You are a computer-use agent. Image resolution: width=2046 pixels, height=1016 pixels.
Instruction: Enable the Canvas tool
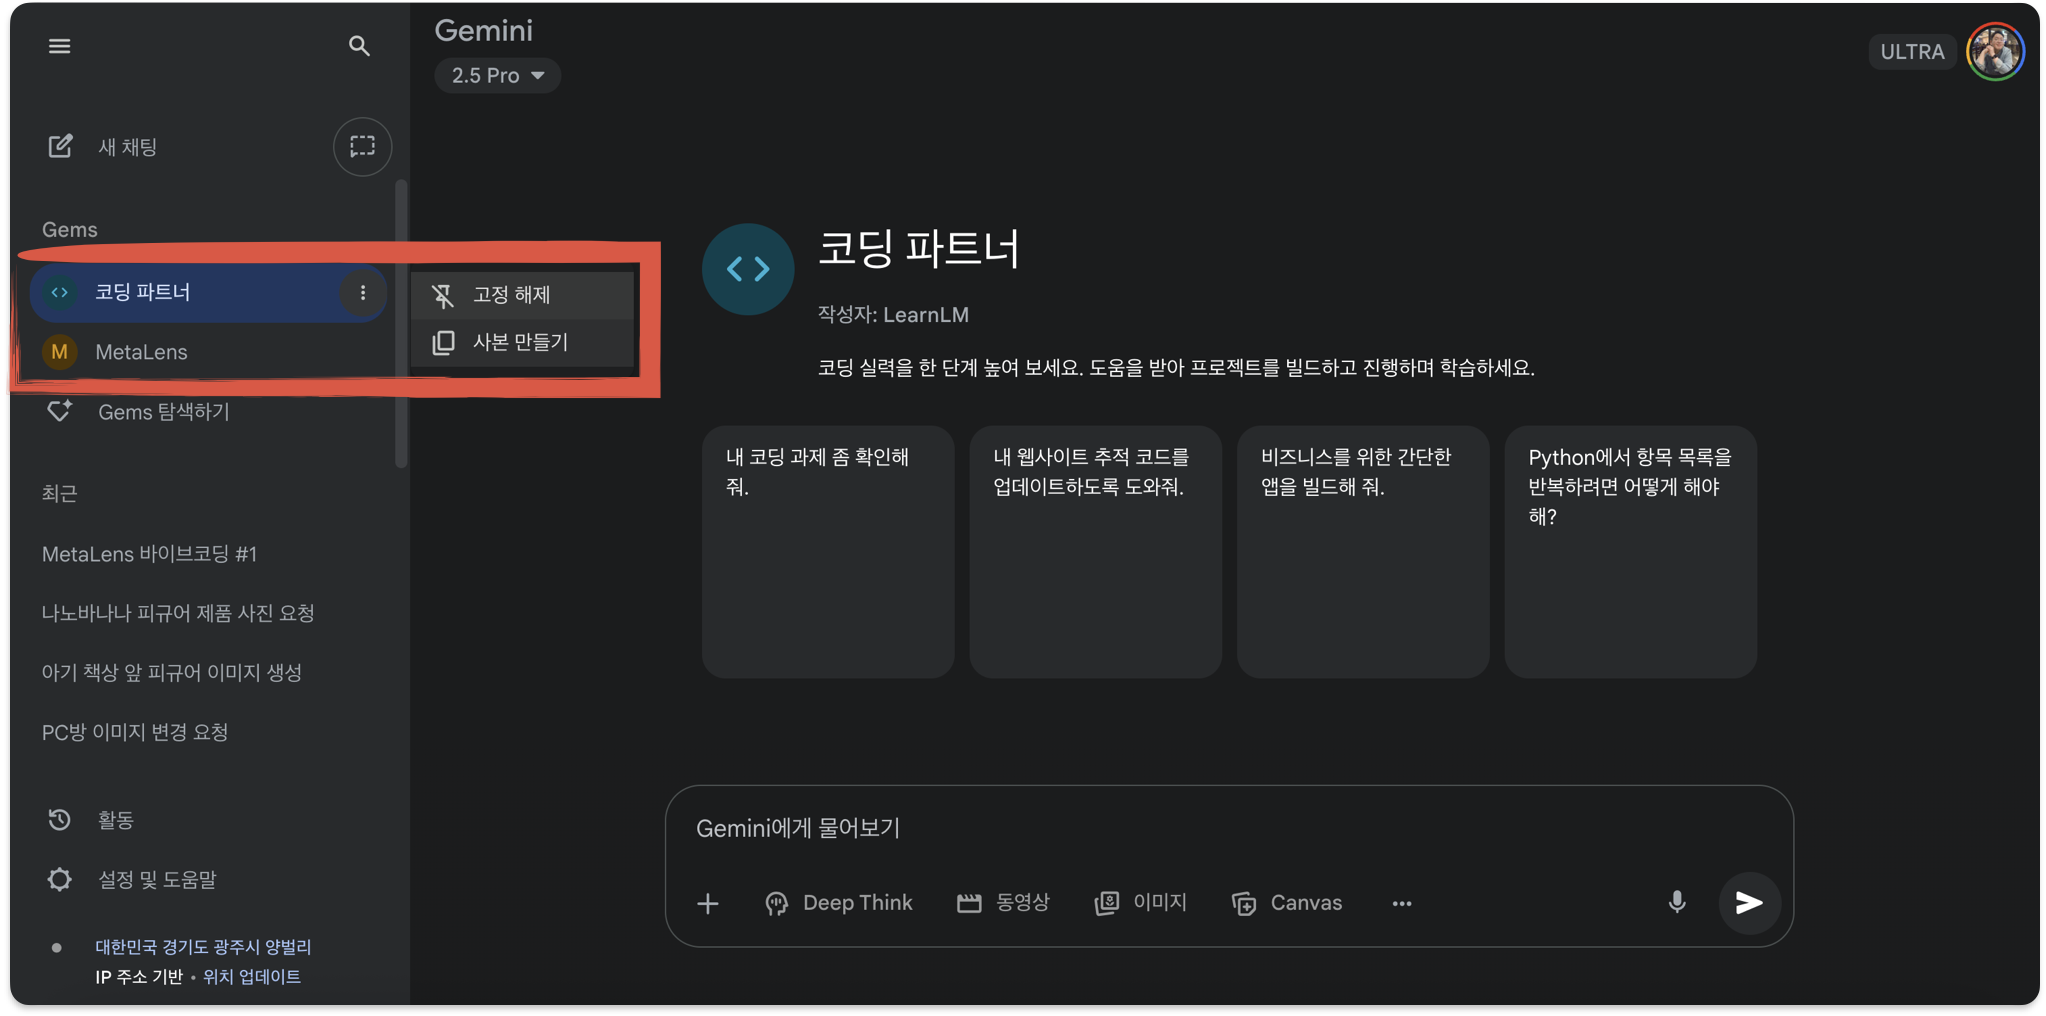[x=1287, y=903]
